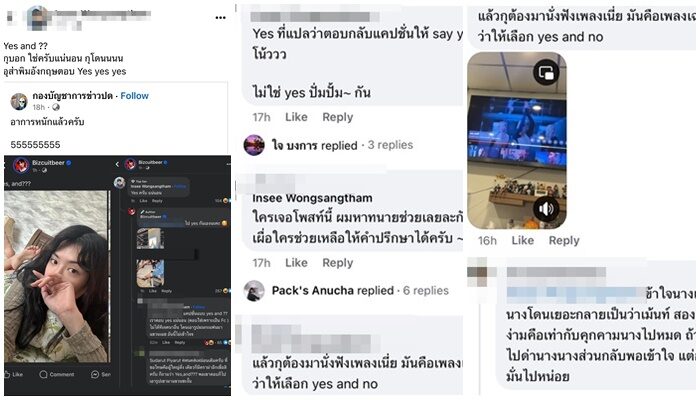700x400 pixels.
Task: Open Pack's Anucha avatar picture
Action: tap(254, 291)
